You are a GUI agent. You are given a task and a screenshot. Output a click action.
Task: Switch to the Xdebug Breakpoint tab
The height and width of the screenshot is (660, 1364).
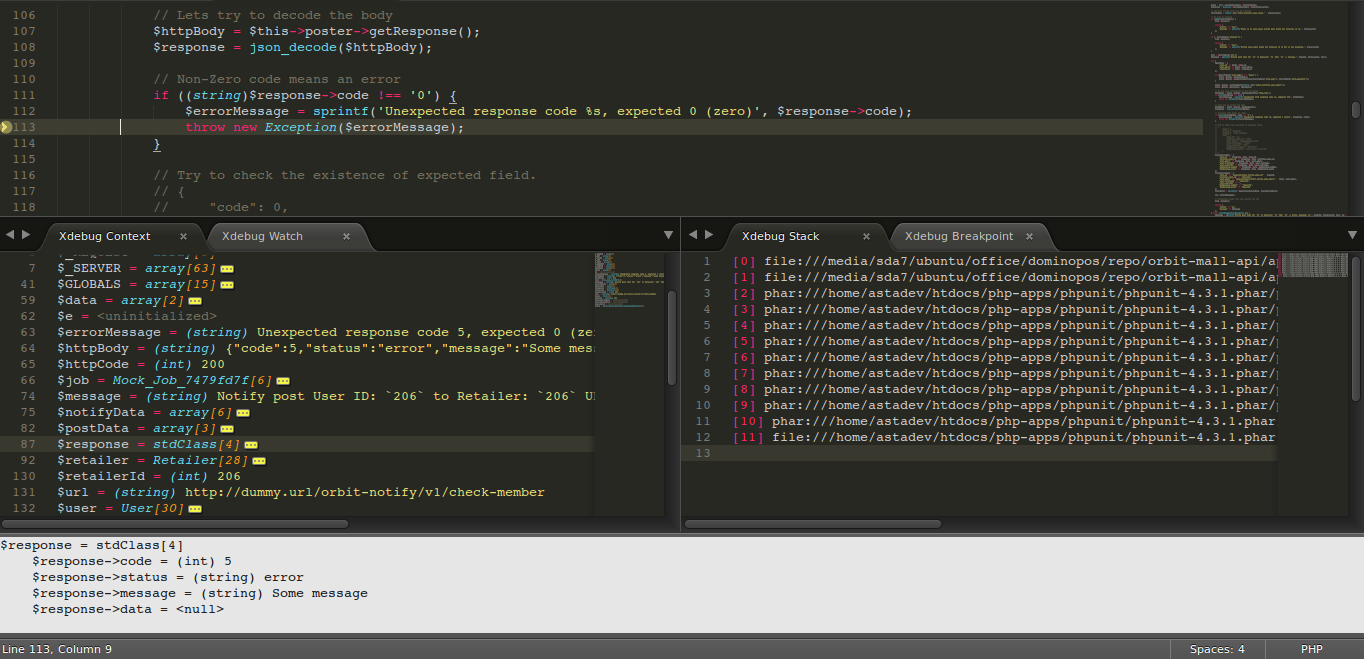pyautogui.click(x=960, y=236)
